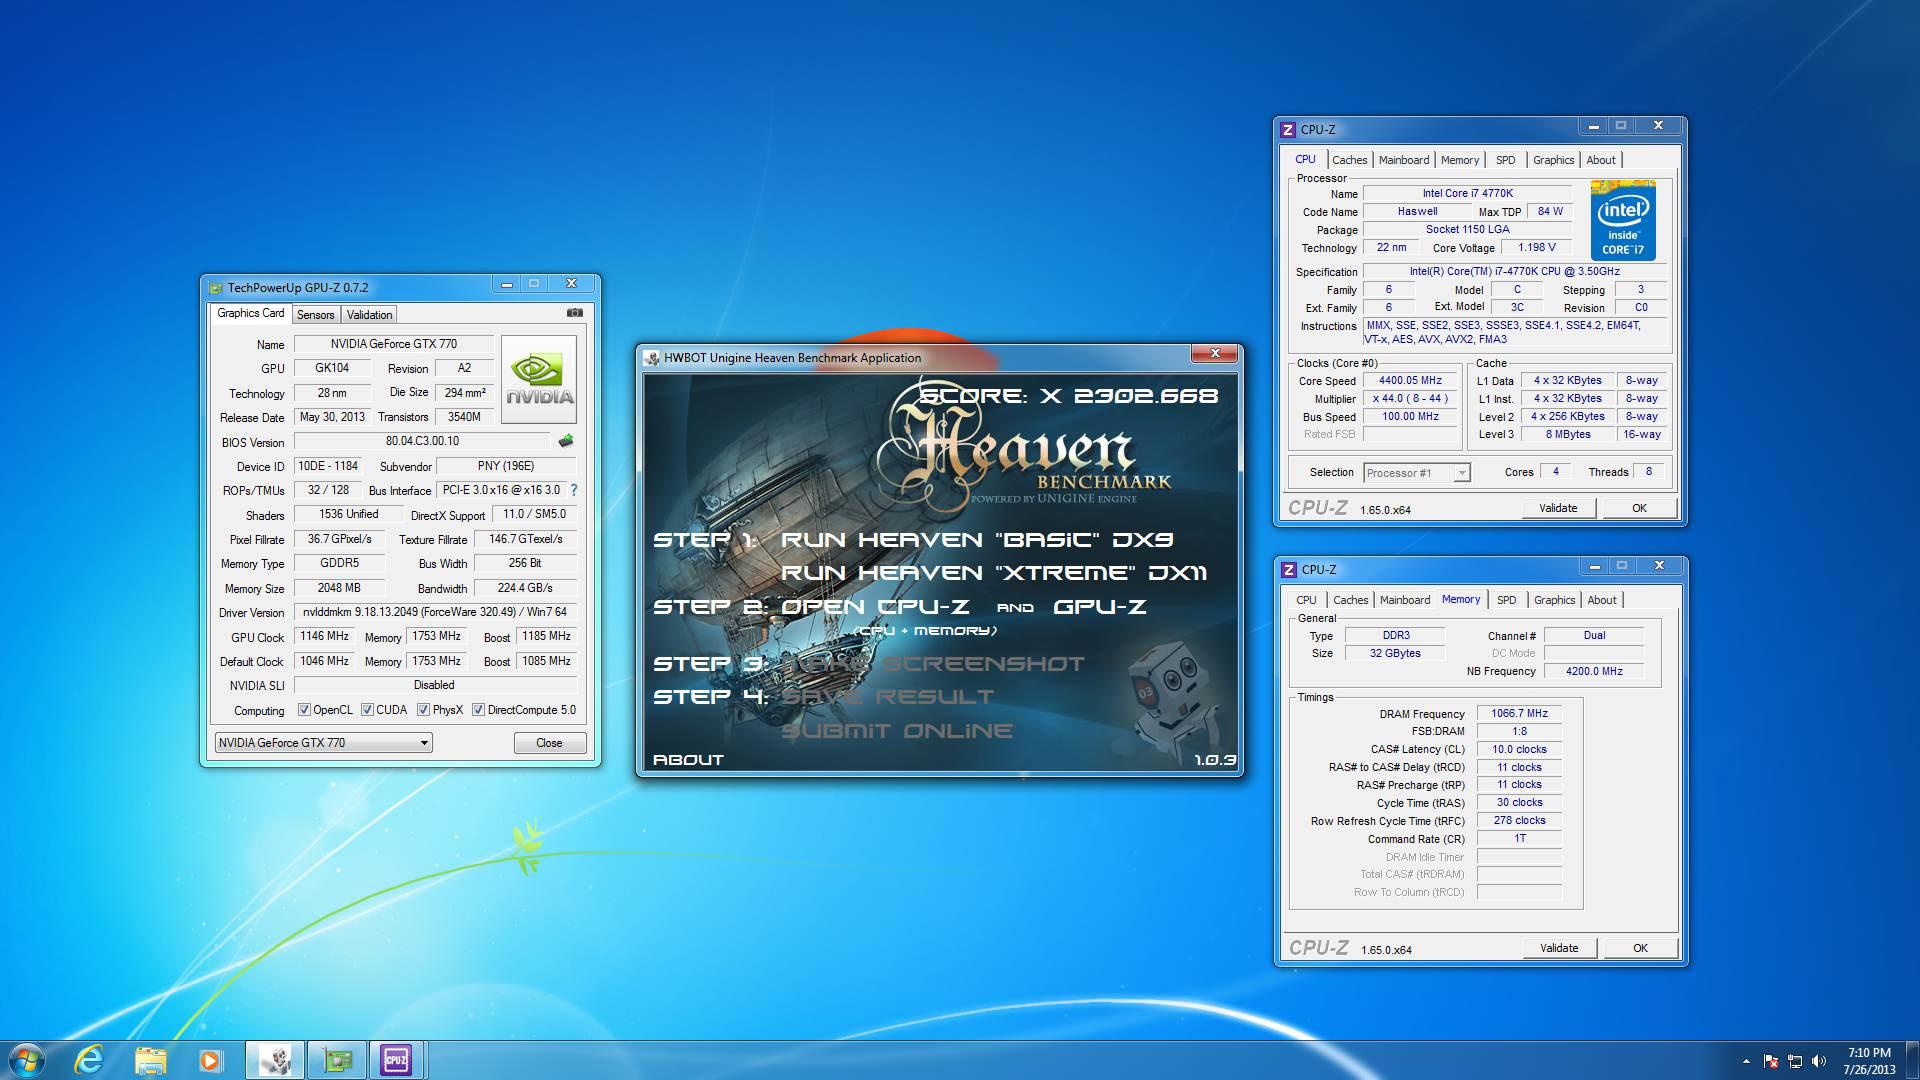Image resolution: width=1920 pixels, height=1080 pixels.
Task: Switch to GPU-Z taskbar item
Action: (337, 1060)
